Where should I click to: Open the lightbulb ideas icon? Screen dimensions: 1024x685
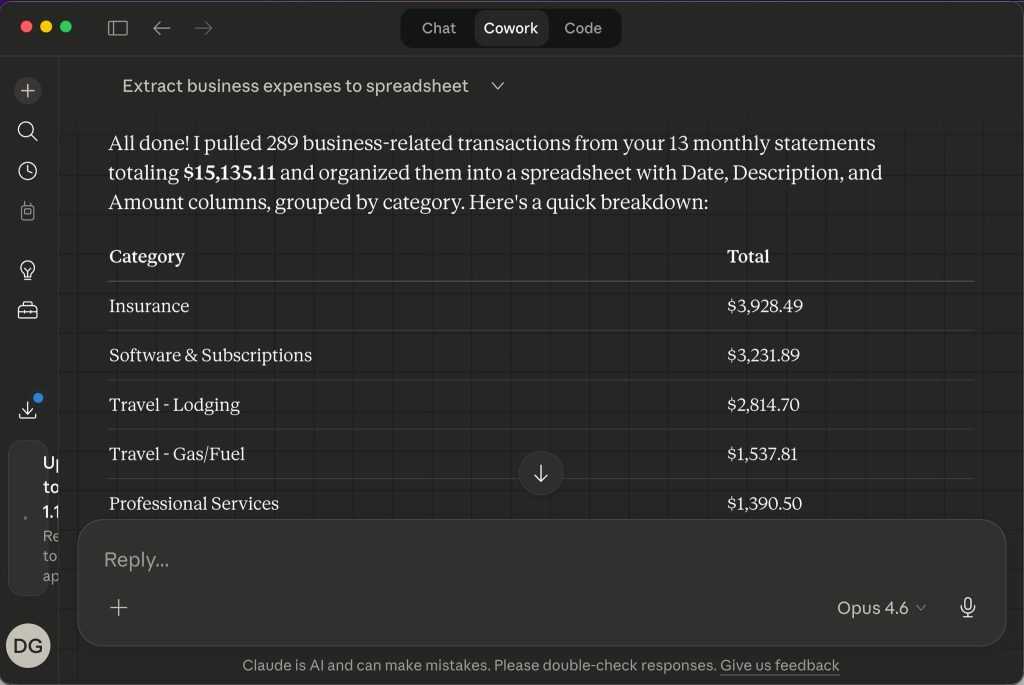coord(28,270)
